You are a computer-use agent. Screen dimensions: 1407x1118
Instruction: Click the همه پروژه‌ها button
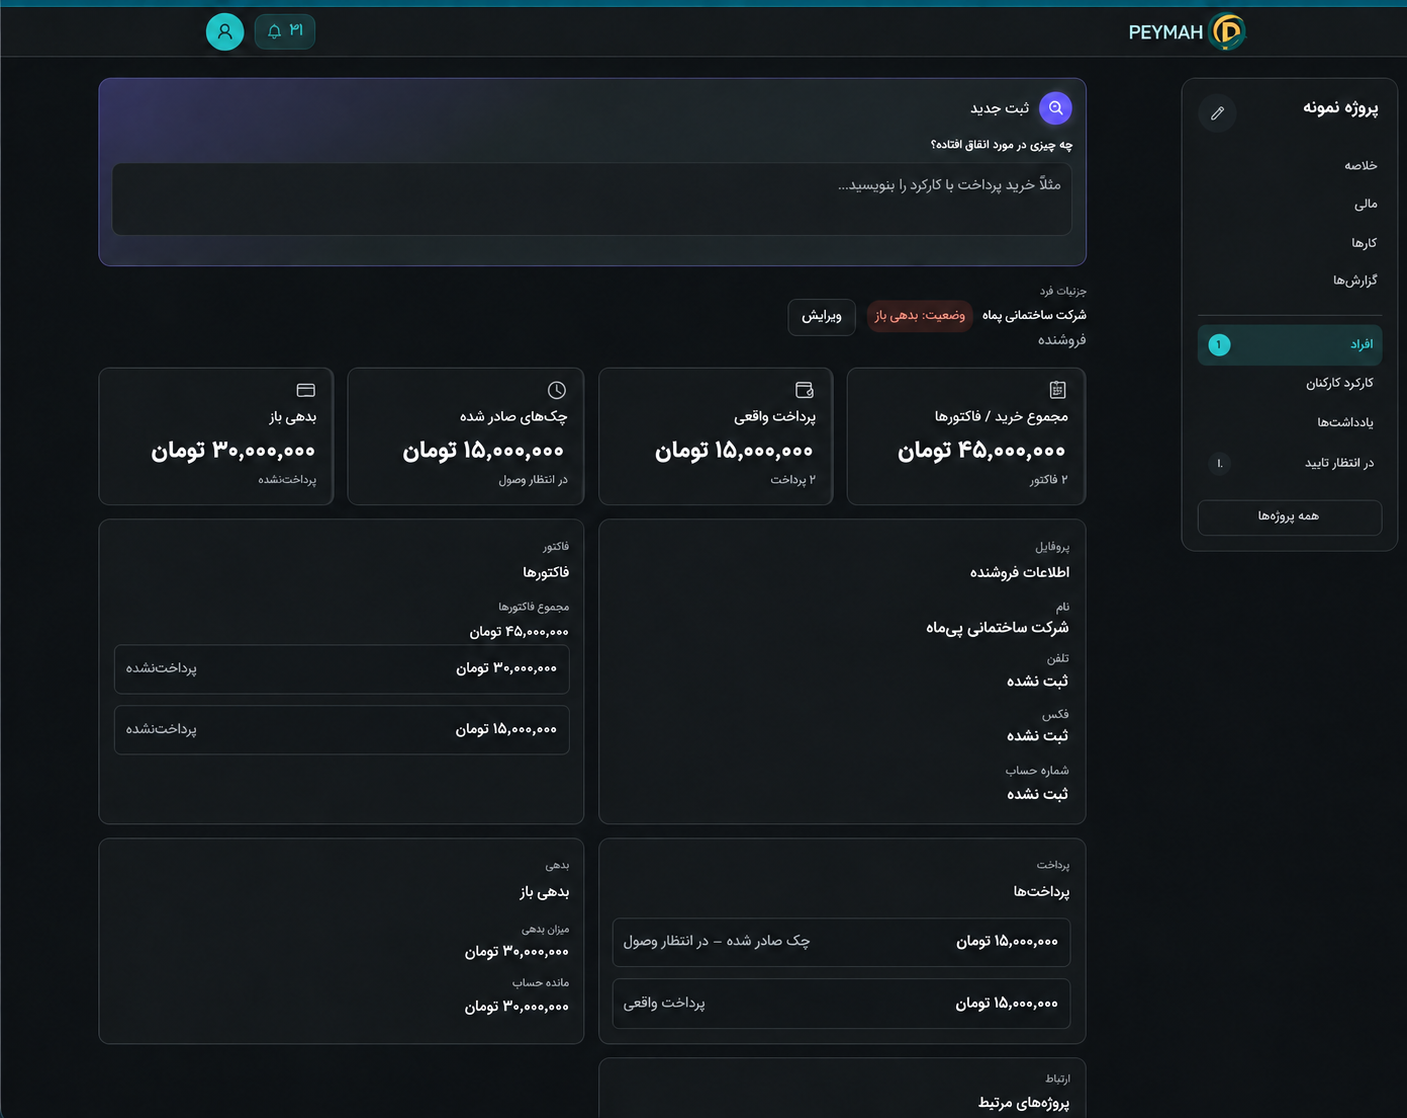(1290, 517)
